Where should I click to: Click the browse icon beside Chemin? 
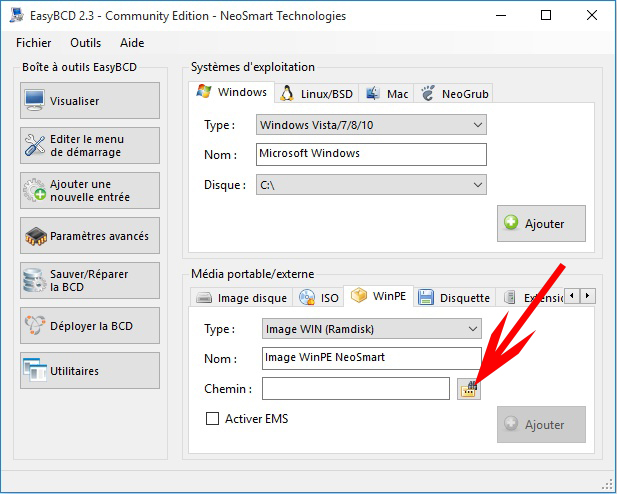pos(468,389)
